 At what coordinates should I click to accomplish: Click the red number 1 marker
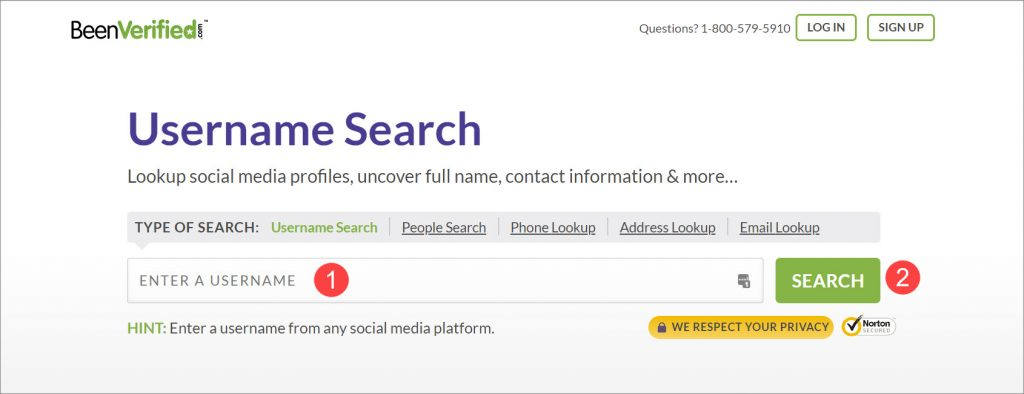[x=331, y=280]
